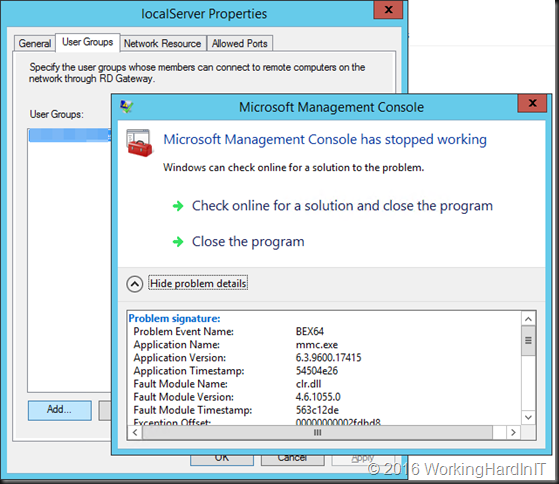Click the Add... button in localServer Properties
Screen dimensions: 559x484
(60, 410)
